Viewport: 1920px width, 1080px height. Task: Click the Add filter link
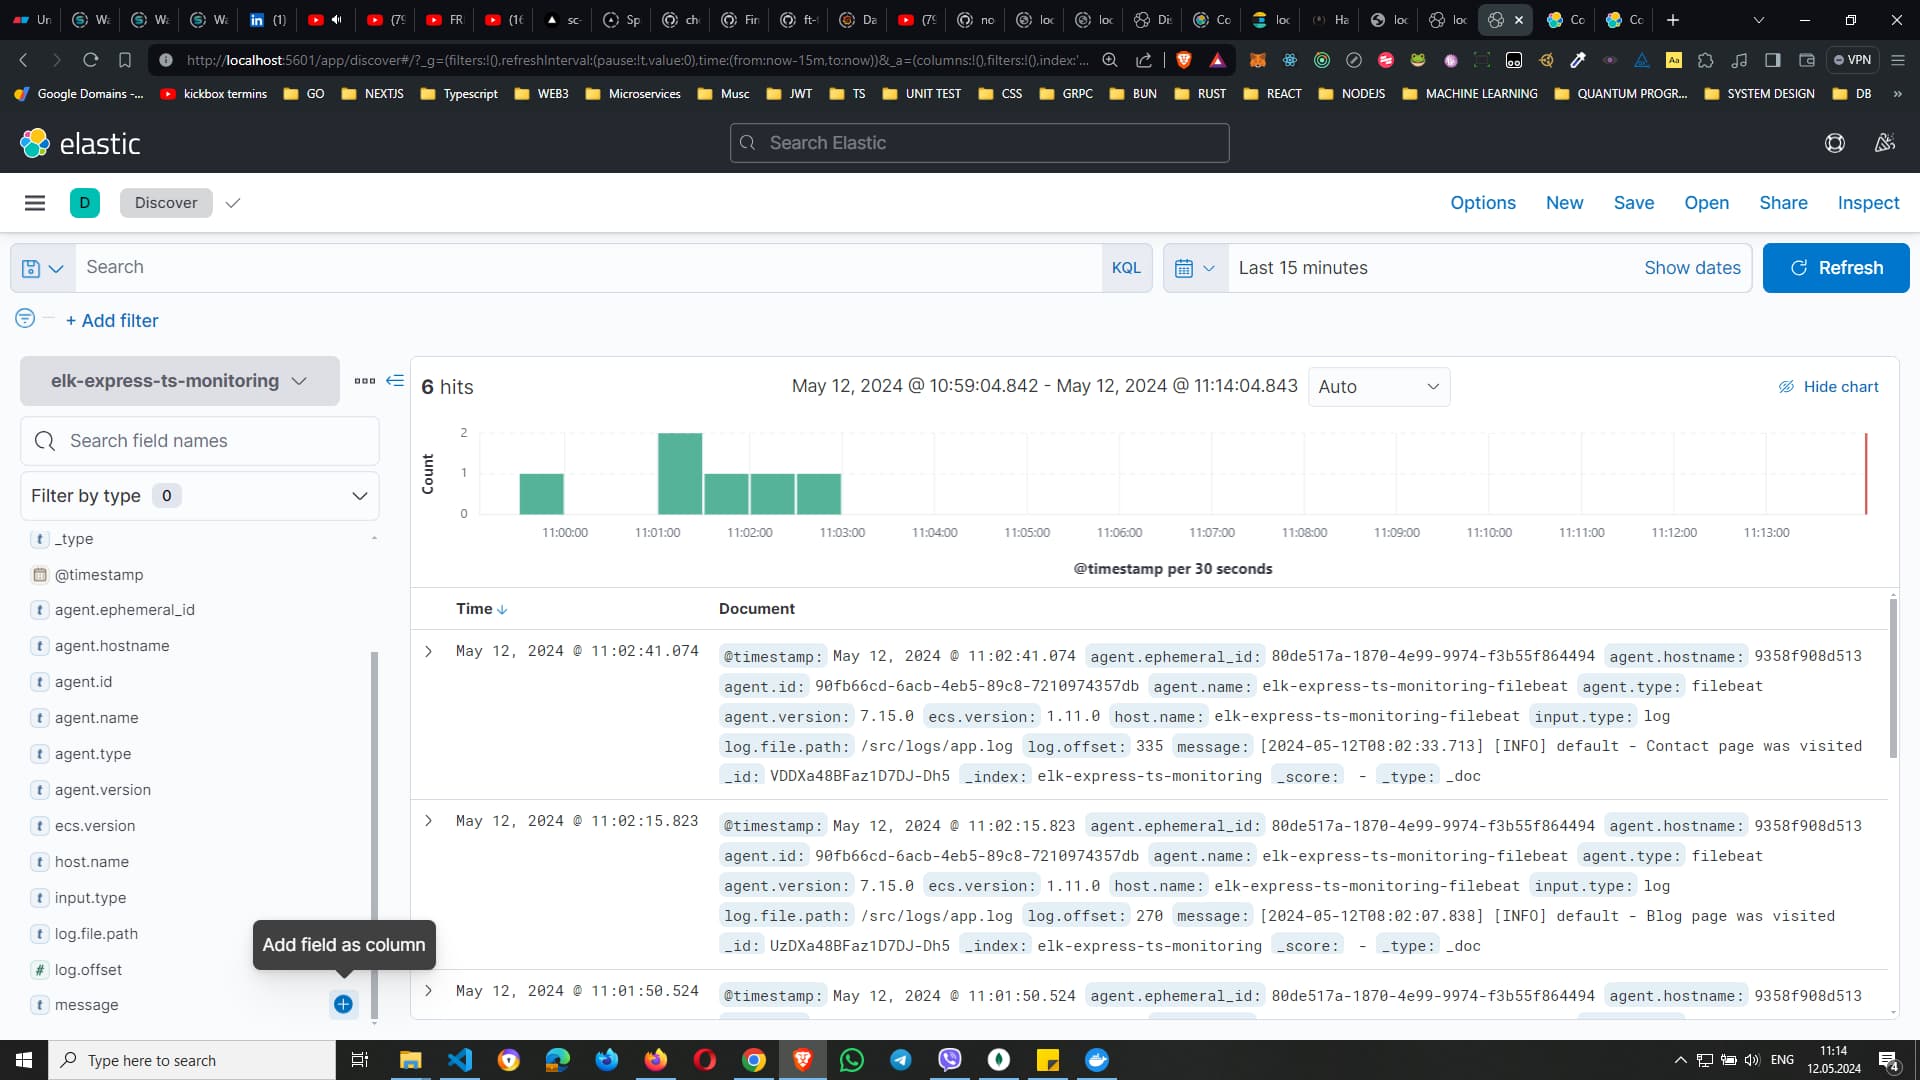tap(112, 321)
